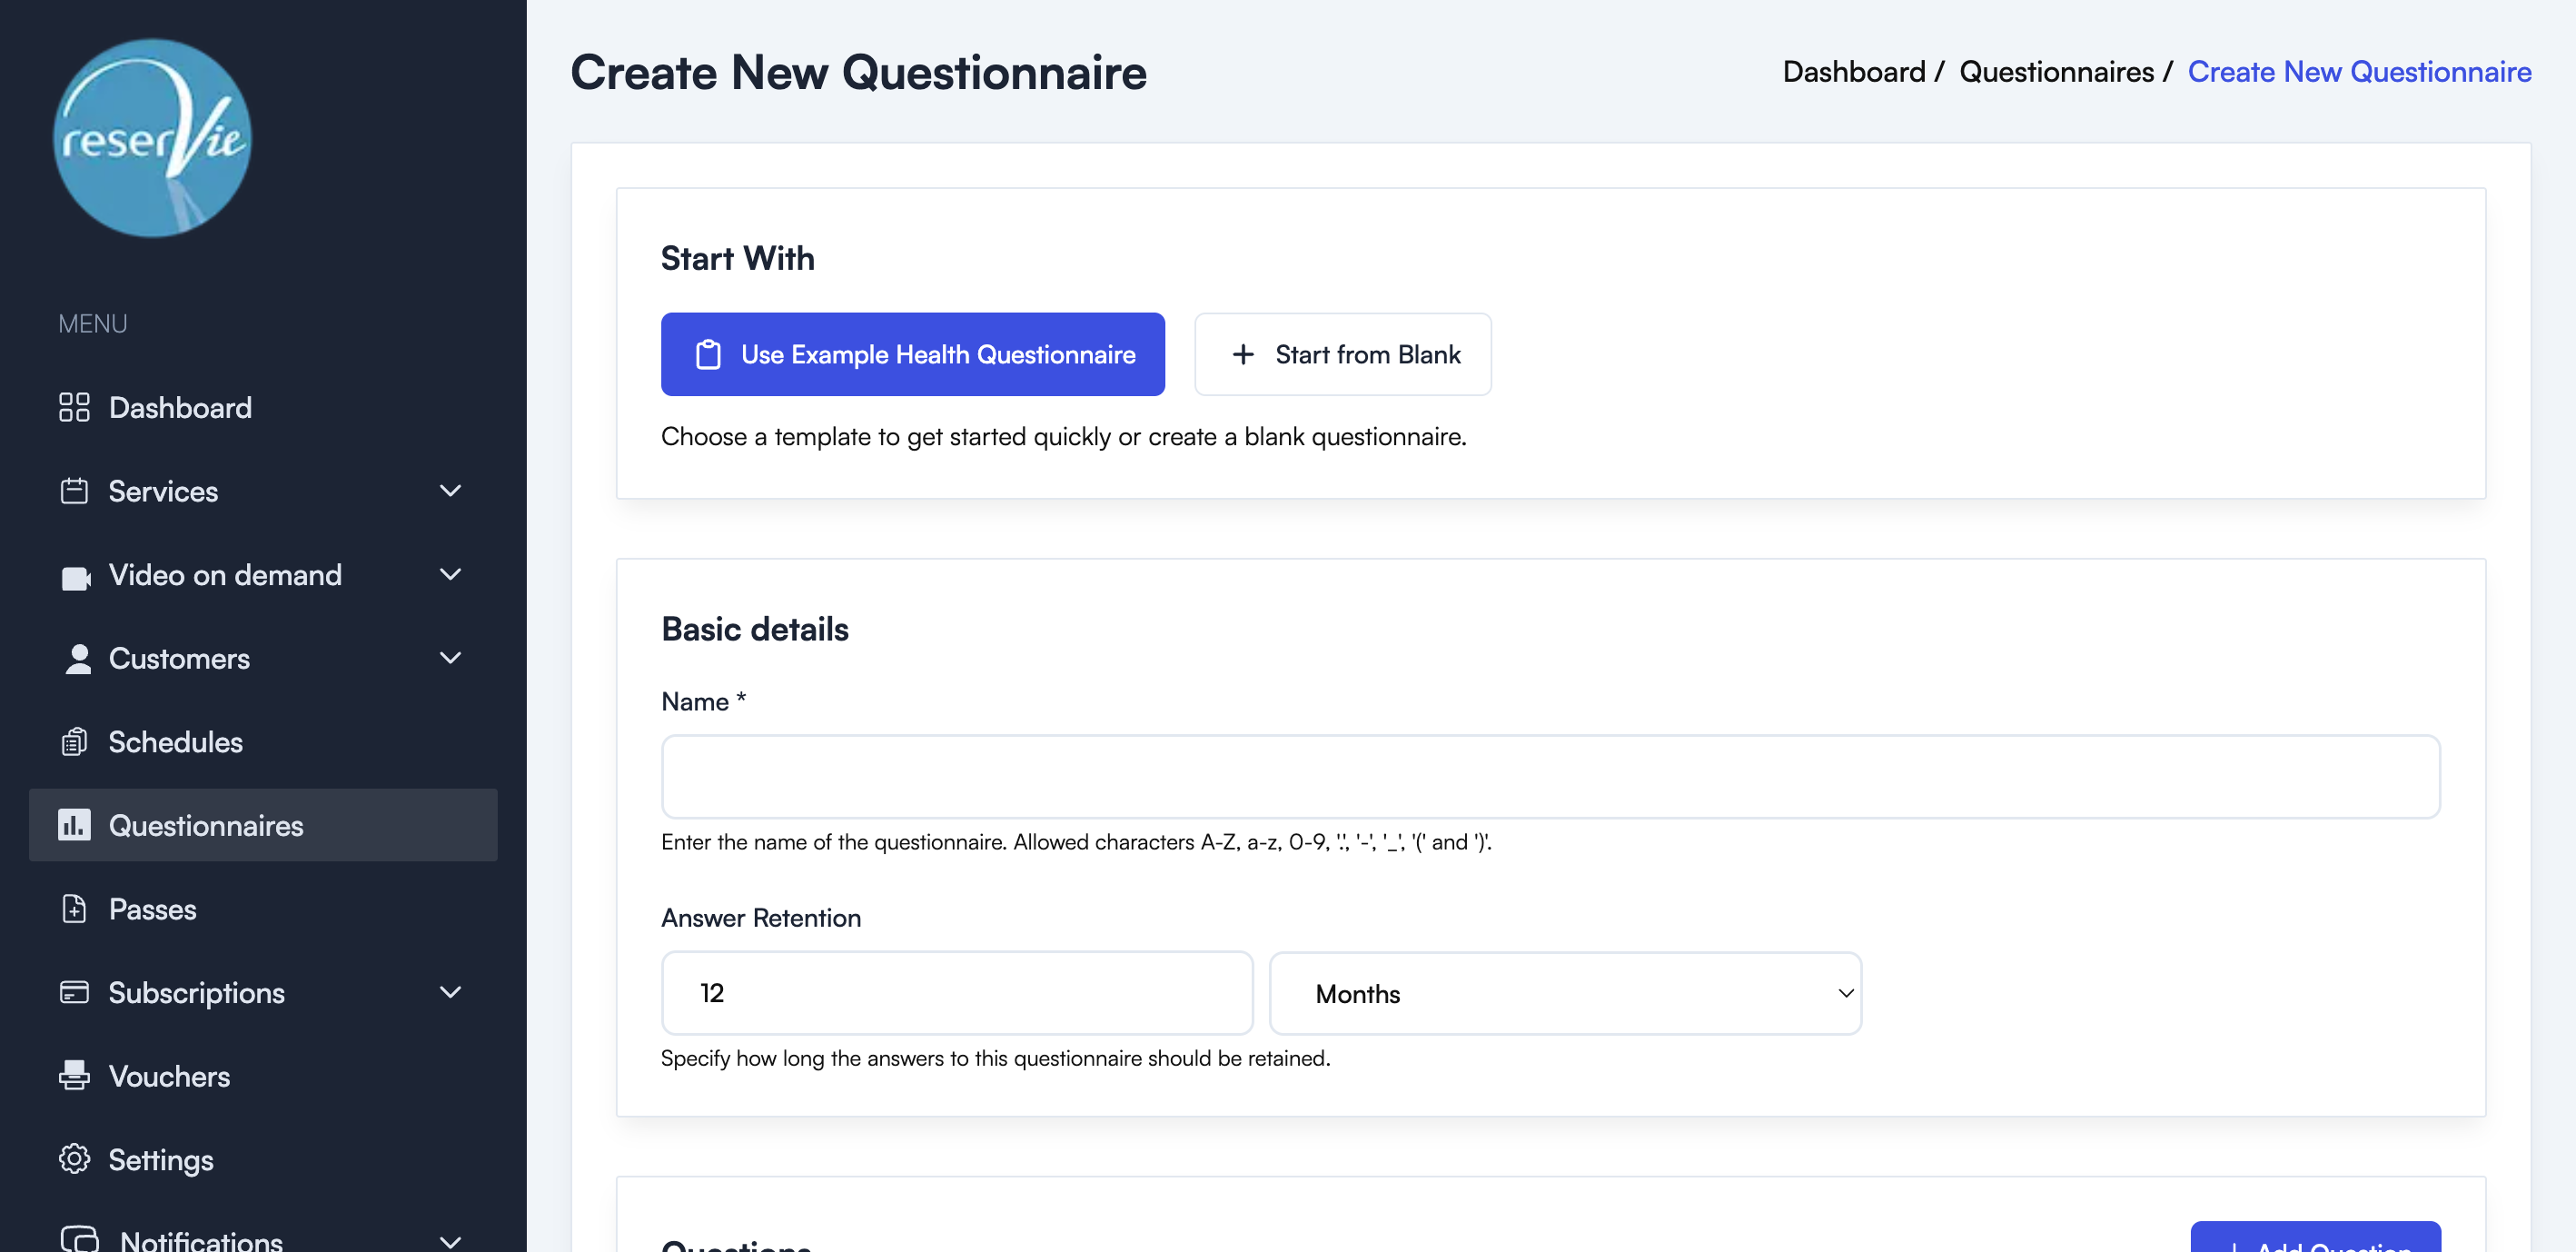The height and width of the screenshot is (1252, 2576).
Task: Select the Schedules notebook icon
Action: click(75, 742)
